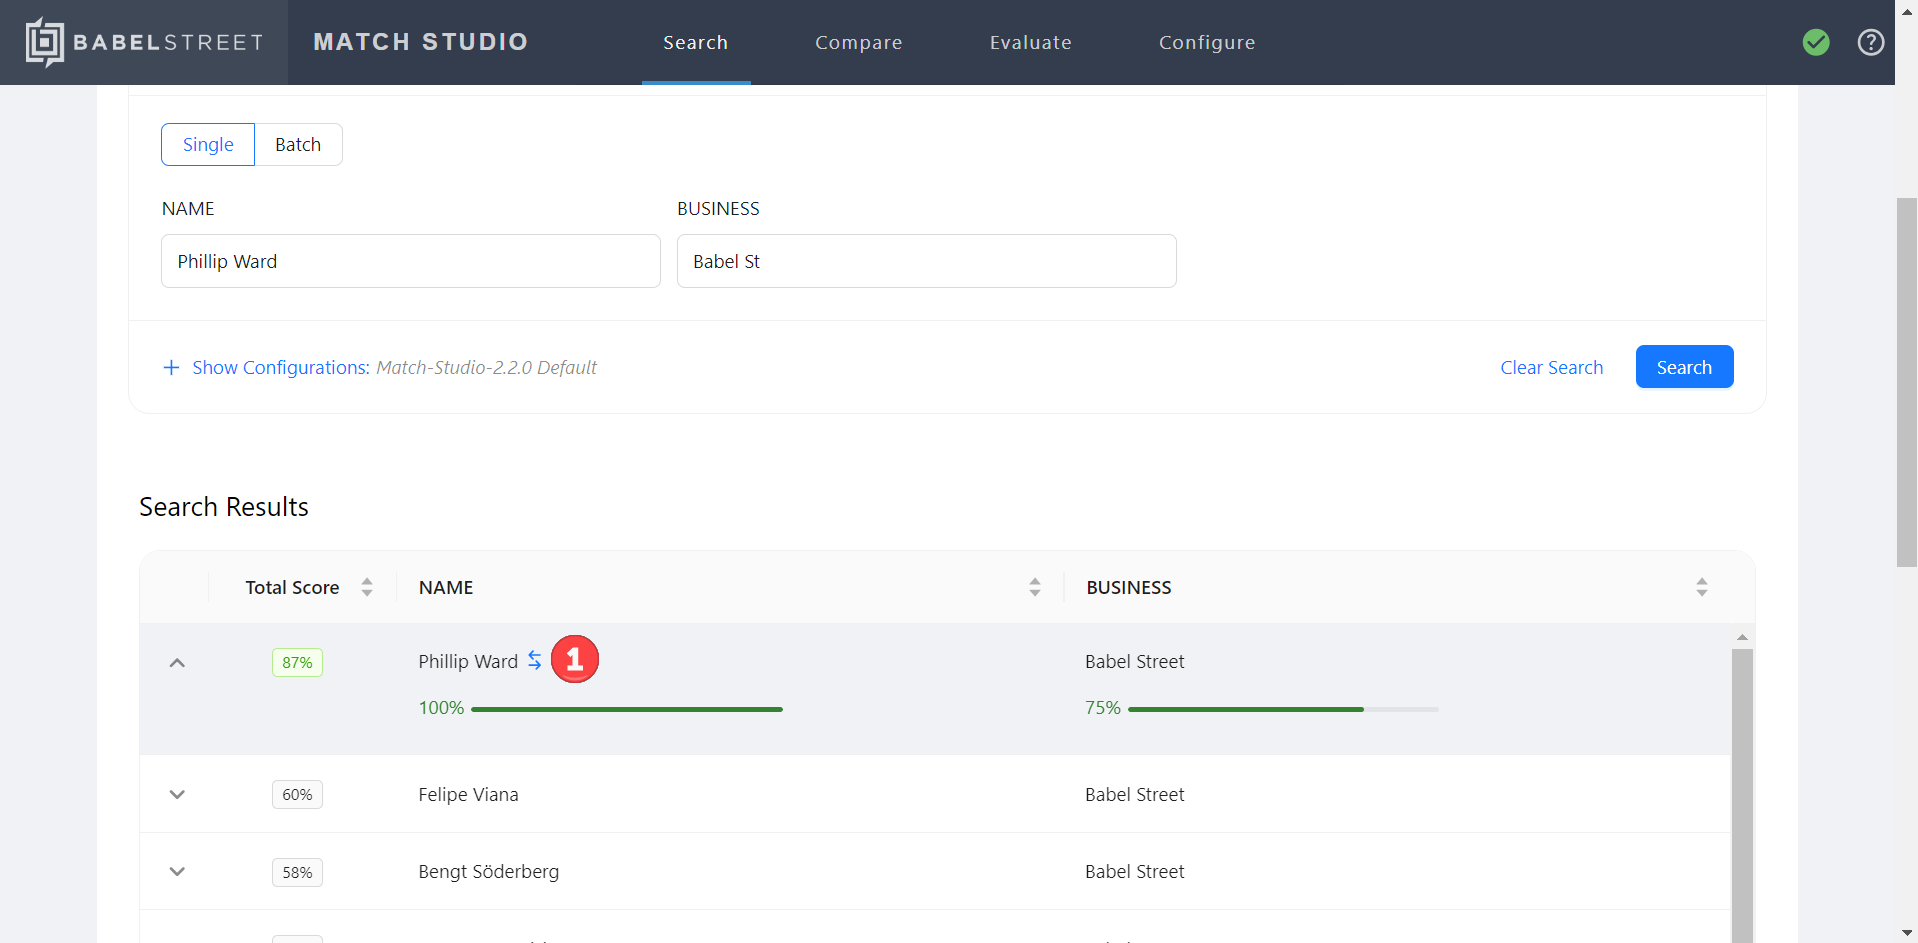Click the blue Search button
The width and height of the screenshot is (1918, 943).
coord(1684,367)
